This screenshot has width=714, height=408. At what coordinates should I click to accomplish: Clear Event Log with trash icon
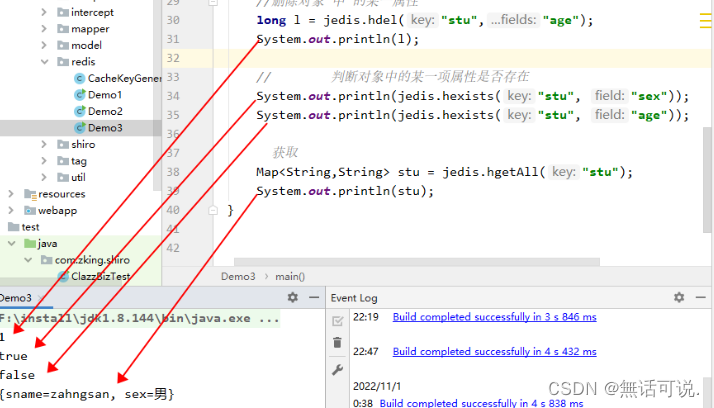tap(337, 342)
